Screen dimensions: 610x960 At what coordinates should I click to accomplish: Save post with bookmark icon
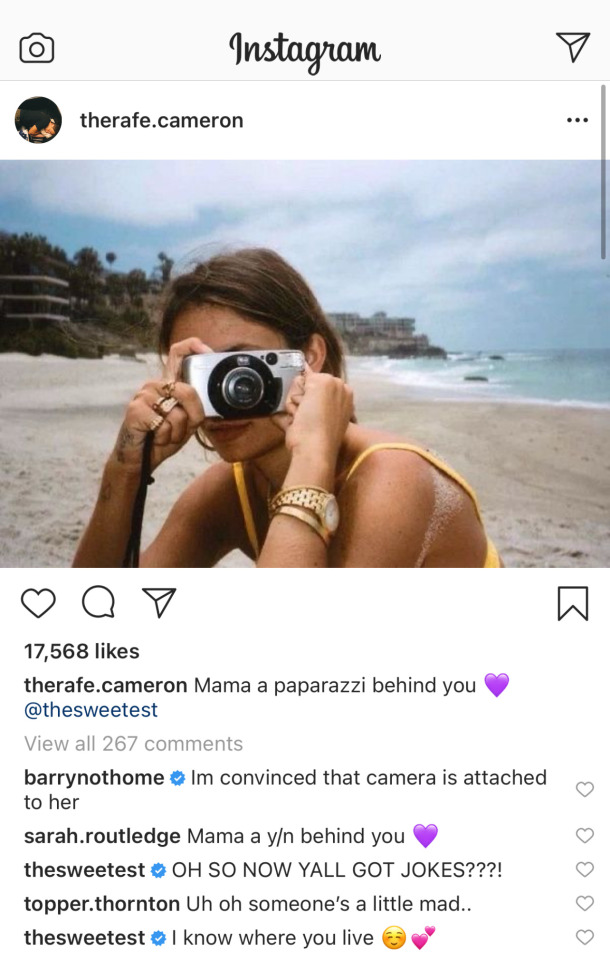coord(572,603)
